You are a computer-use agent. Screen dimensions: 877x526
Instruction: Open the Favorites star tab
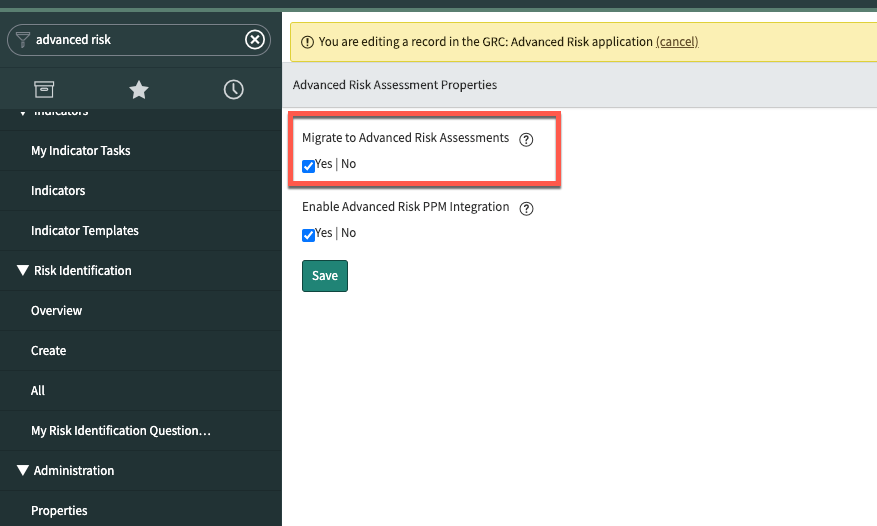pyautogui.click(x=139, y=90)
